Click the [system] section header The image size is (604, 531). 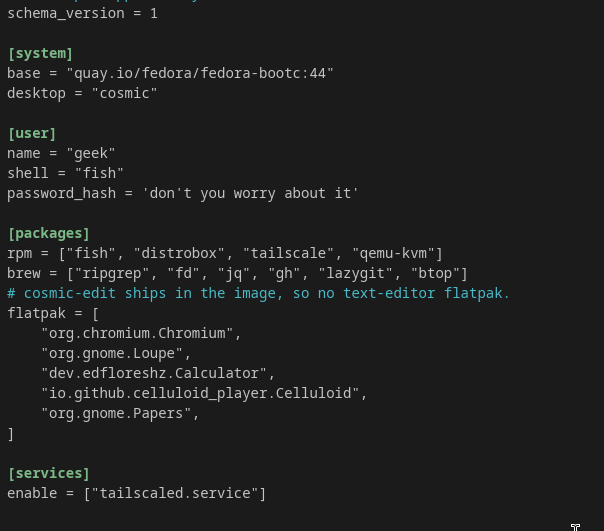[x=40, y=53]
